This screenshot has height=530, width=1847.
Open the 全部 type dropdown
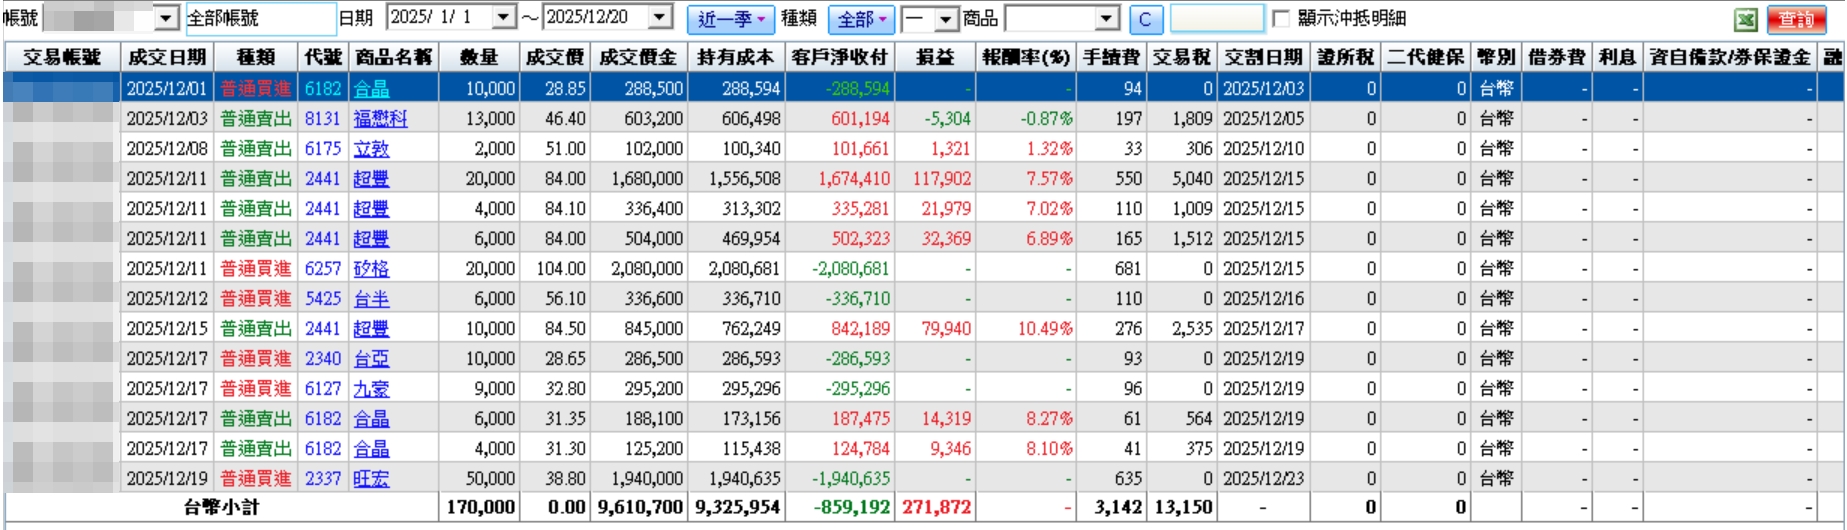tap(862, 19)
